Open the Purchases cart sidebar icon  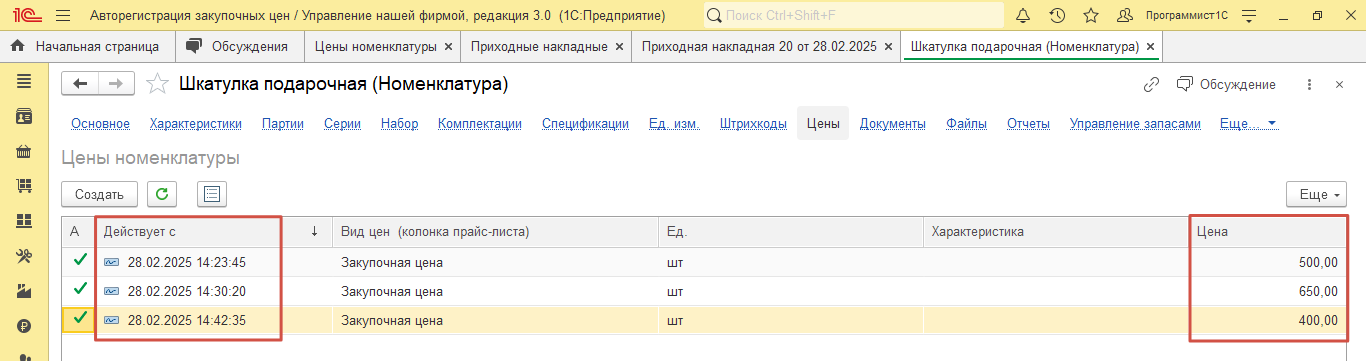pyautogui.click(x=24, y=186)
